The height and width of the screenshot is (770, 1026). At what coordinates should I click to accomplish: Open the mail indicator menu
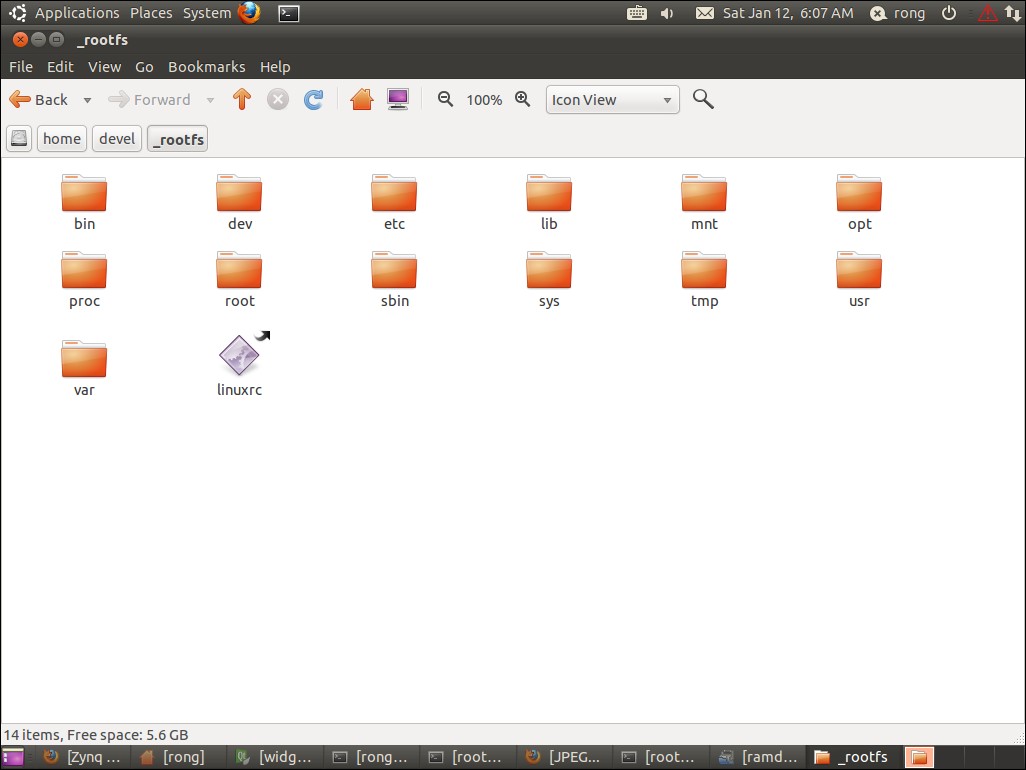coord(705,13)
